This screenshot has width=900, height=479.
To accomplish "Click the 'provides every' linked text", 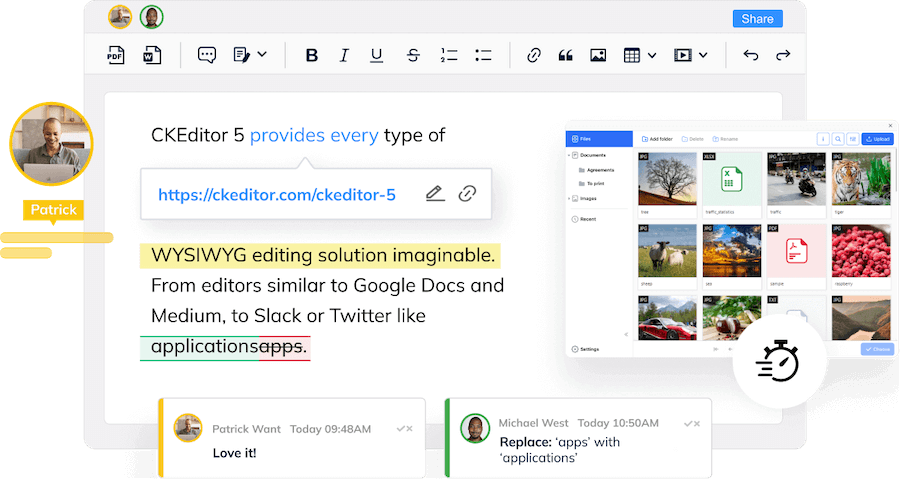I will [314, 135].
